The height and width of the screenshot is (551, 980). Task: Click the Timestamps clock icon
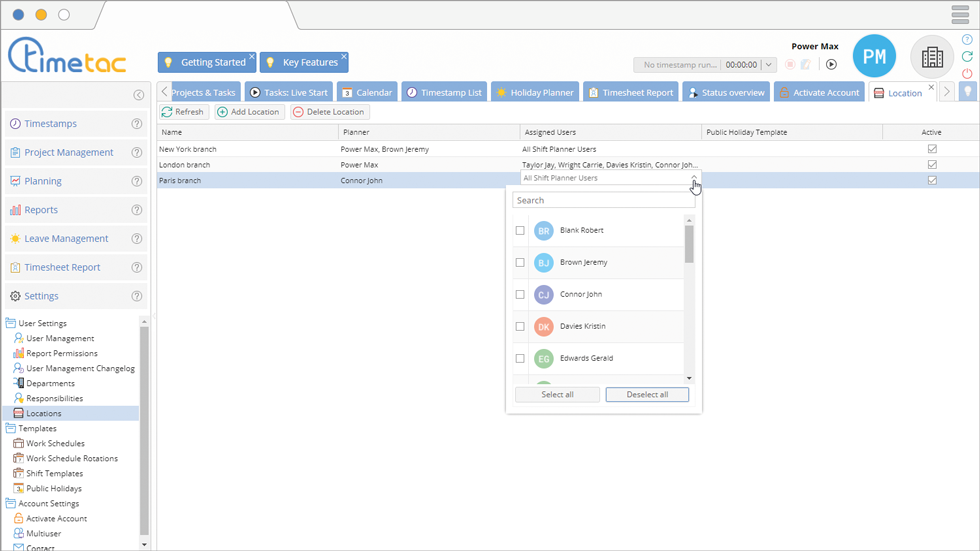coord(15,124)
